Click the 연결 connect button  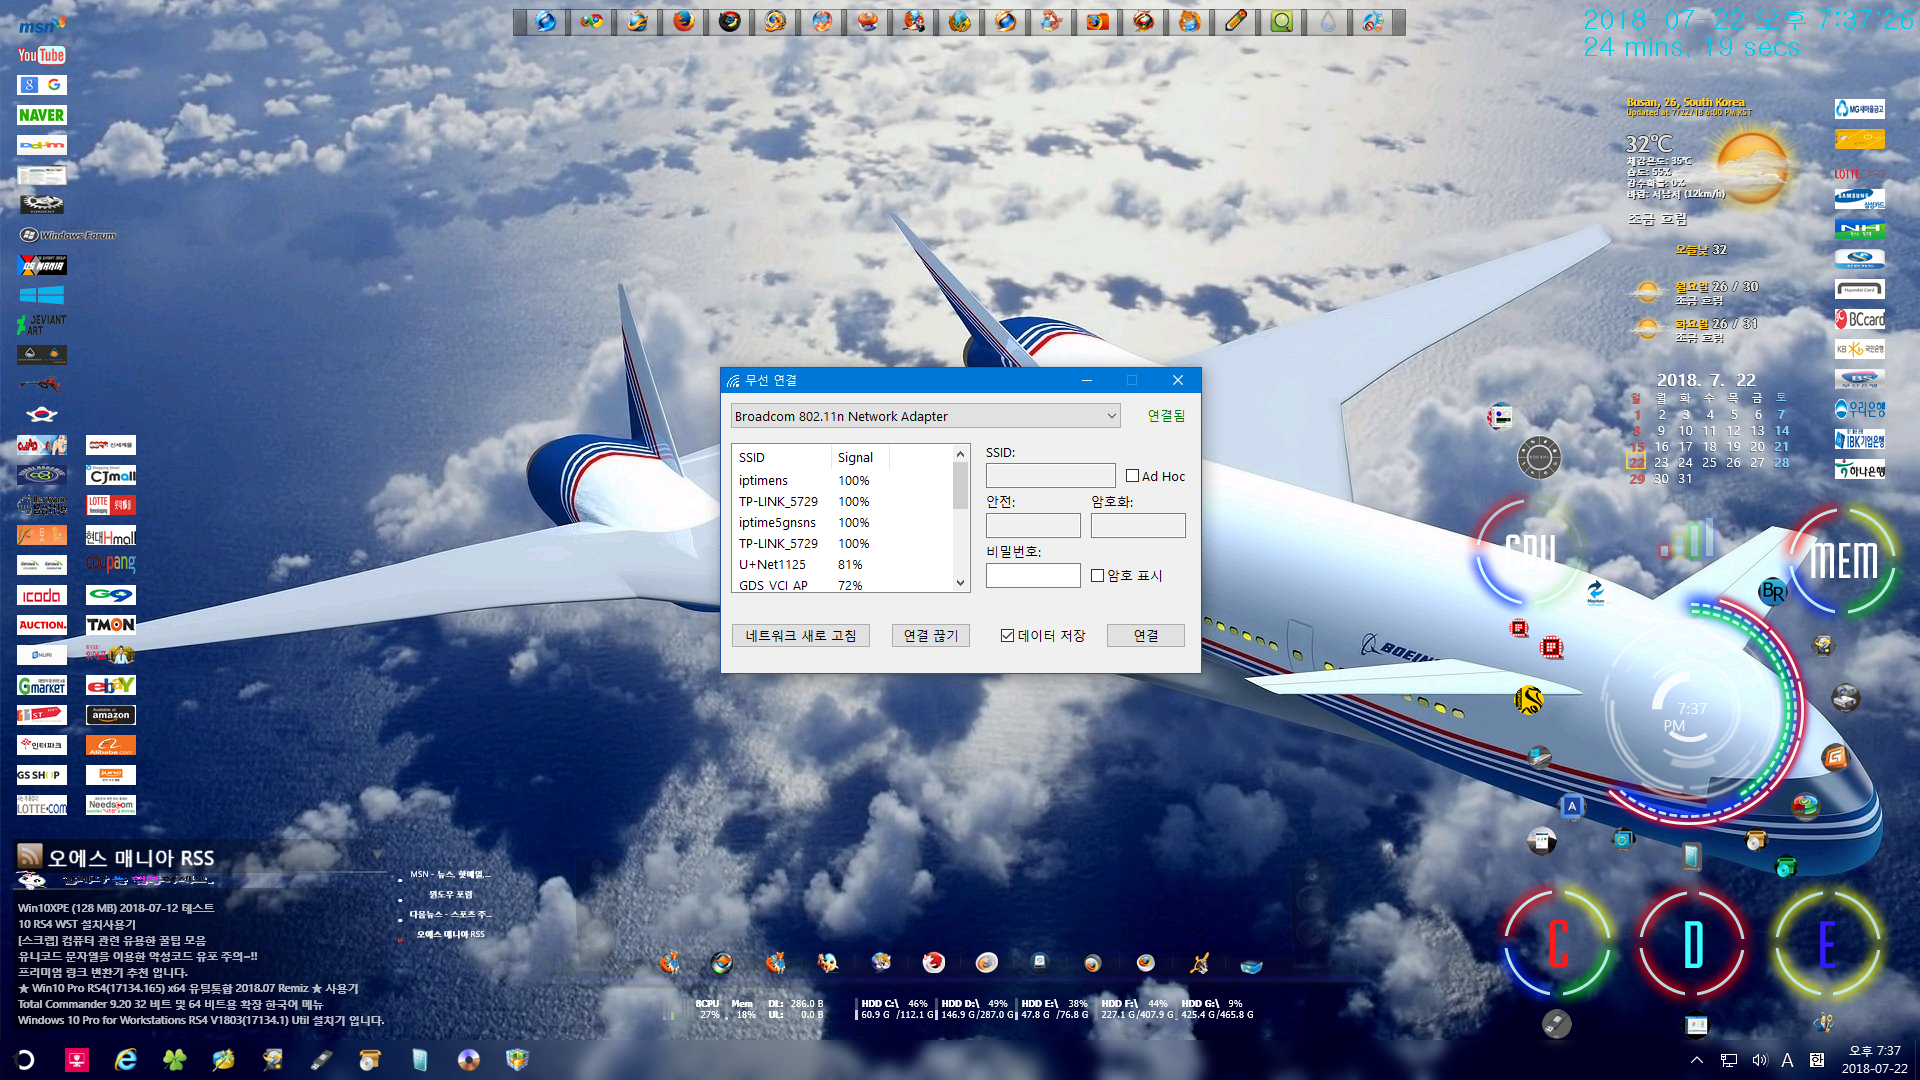click(x=1145, y=635)
